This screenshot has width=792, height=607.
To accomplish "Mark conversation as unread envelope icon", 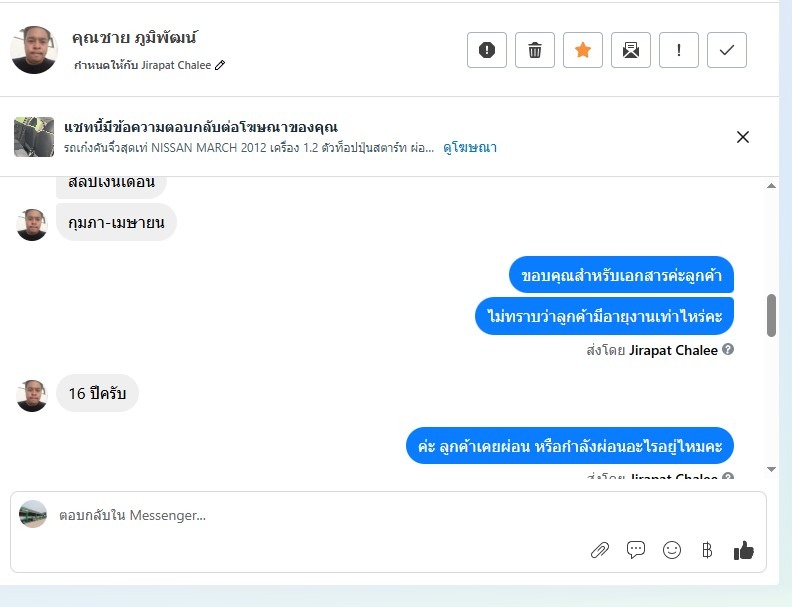I will click(x=630, y=50).
